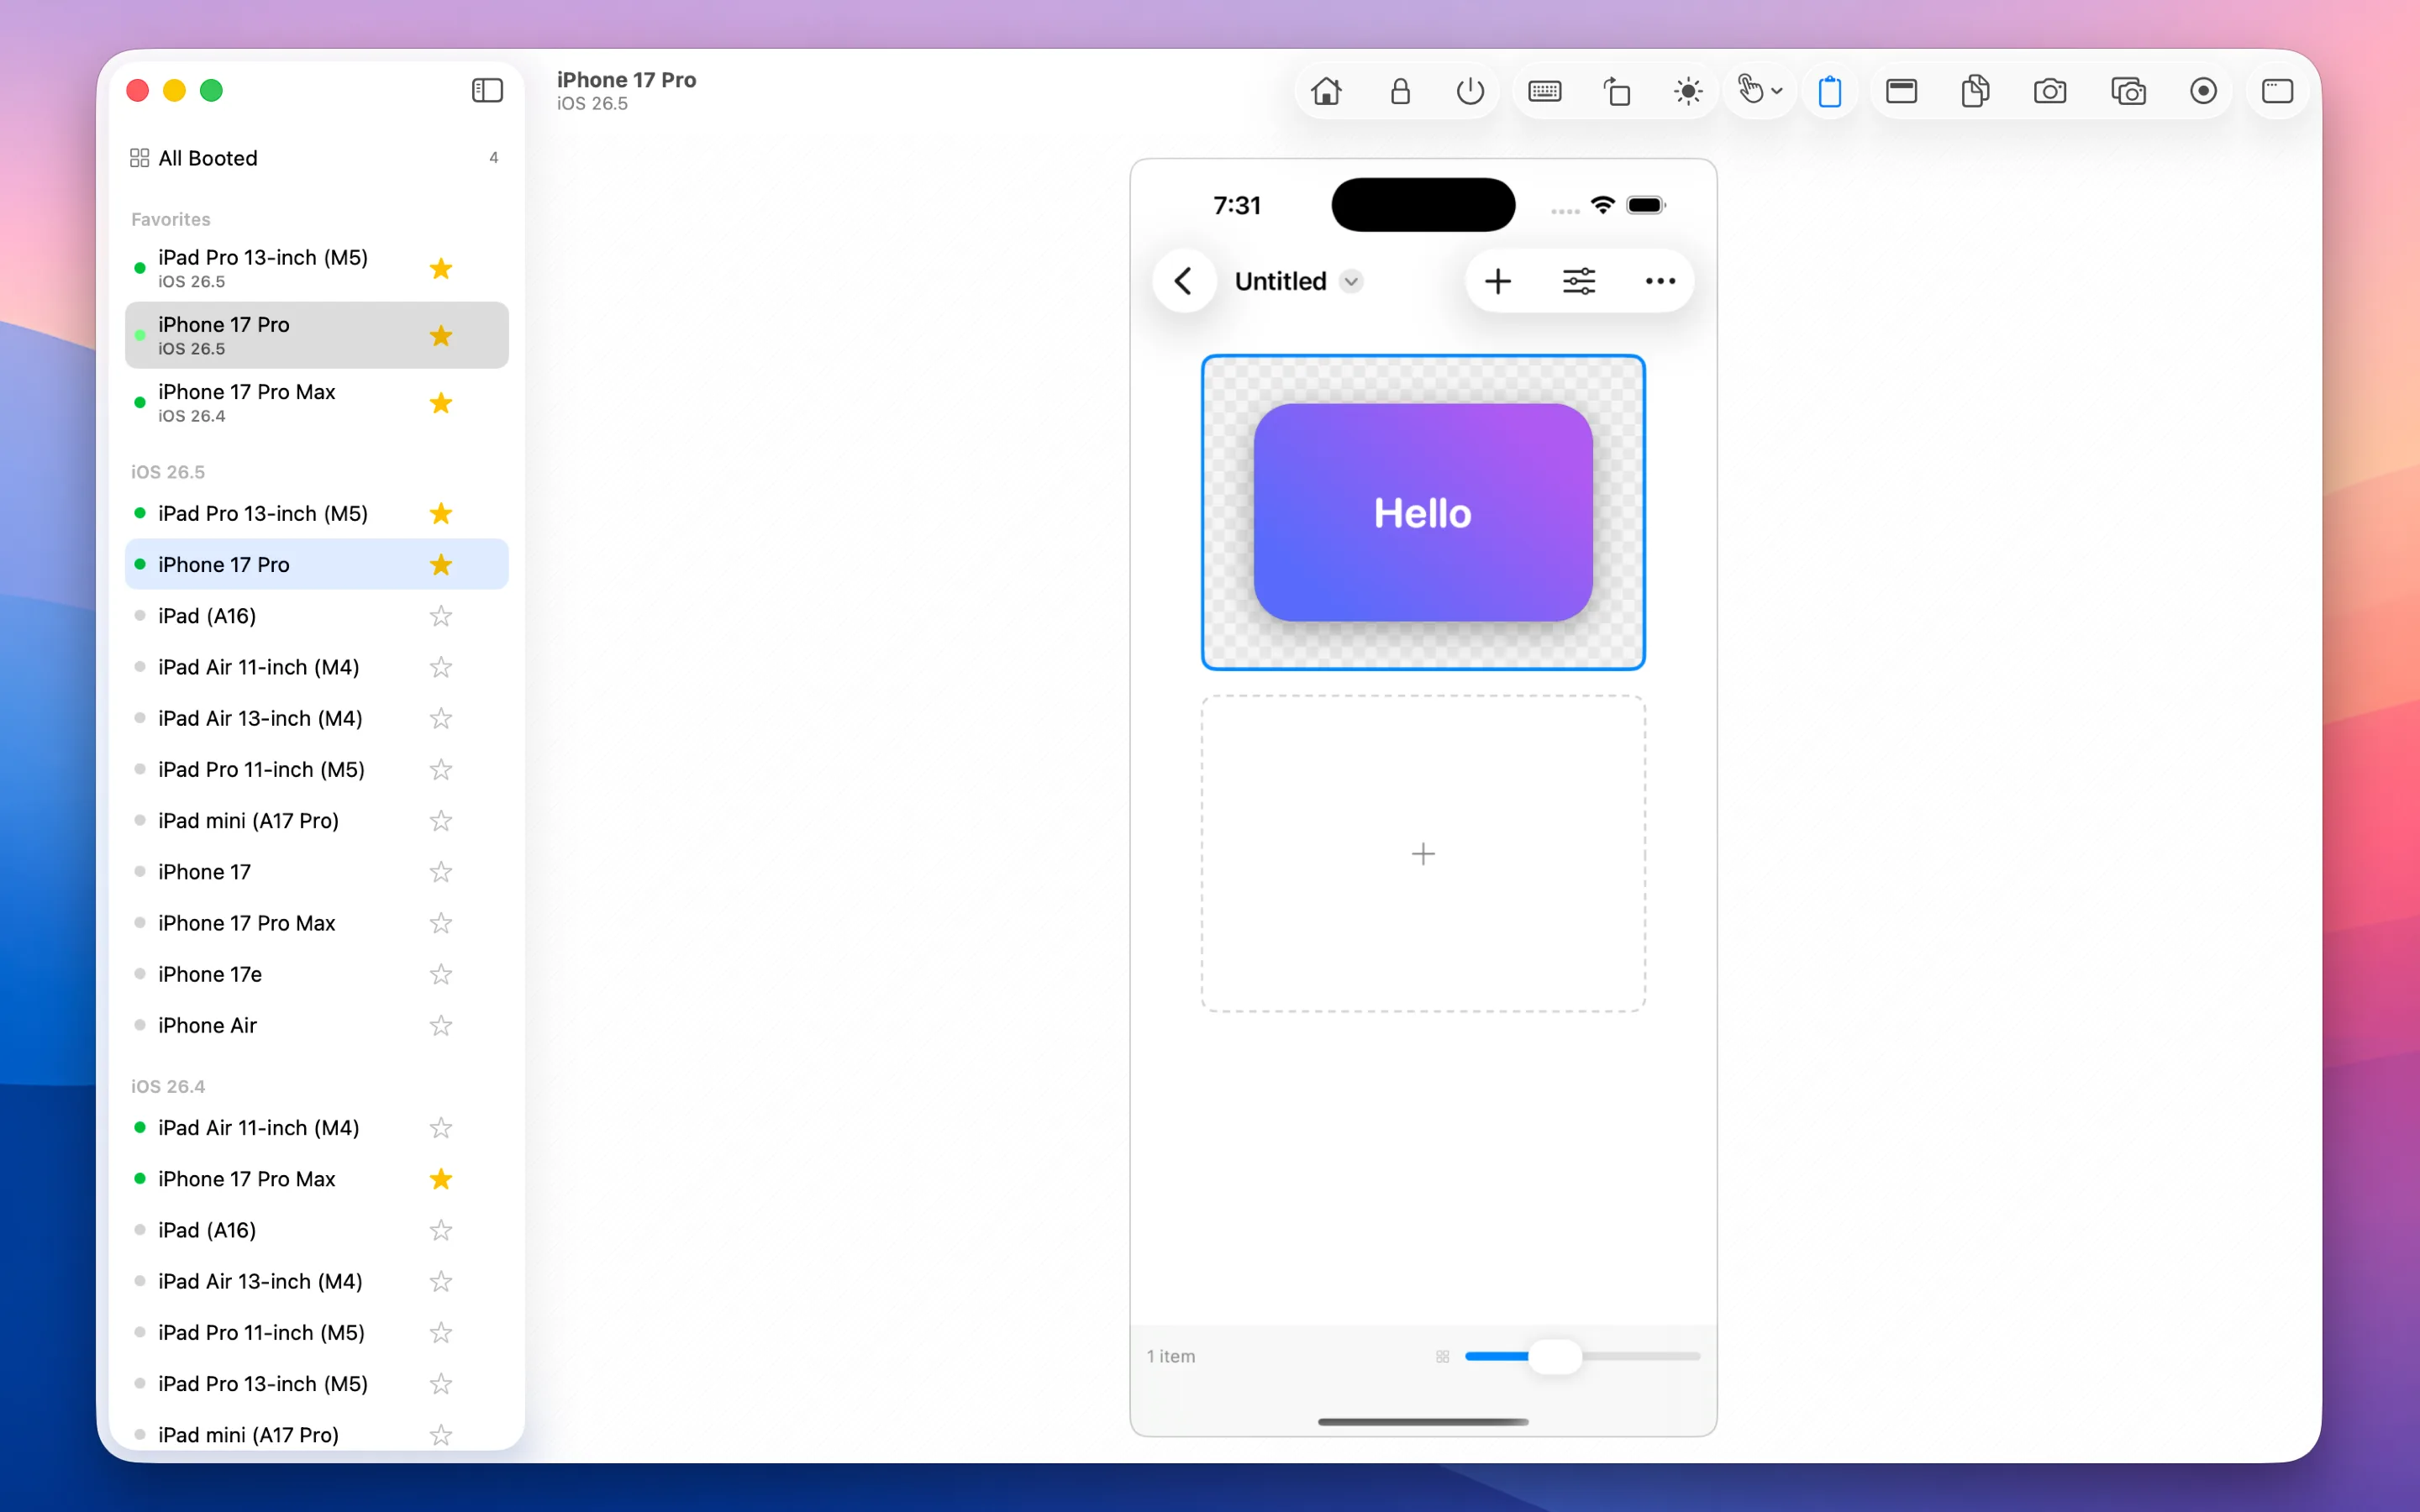
Task: Open the touch gesture hand dropdown
Action: [1759, 91]
